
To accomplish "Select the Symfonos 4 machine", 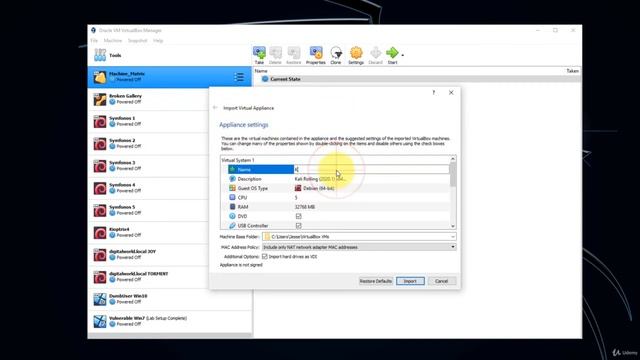I will (x=149, y=188).
